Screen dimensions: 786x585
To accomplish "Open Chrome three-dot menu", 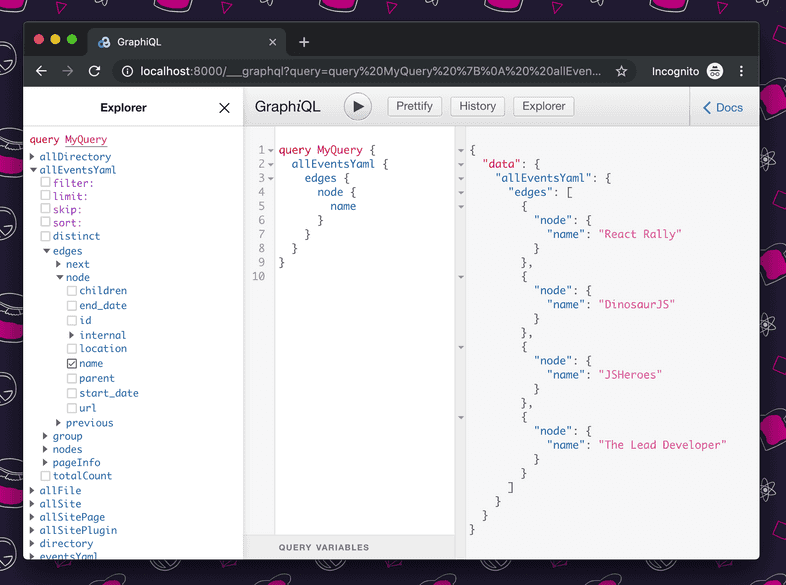I will [x=741, y=71].
